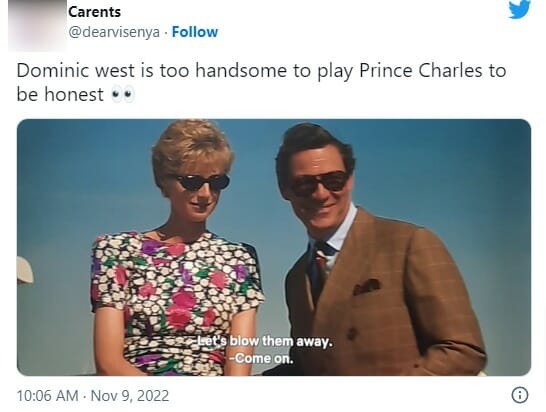Image resolution: width=546 pixels, height=412 pixels.
Task: Click the @dearvisenya handle
Action: pyautogui.click(x=114, y=32)
